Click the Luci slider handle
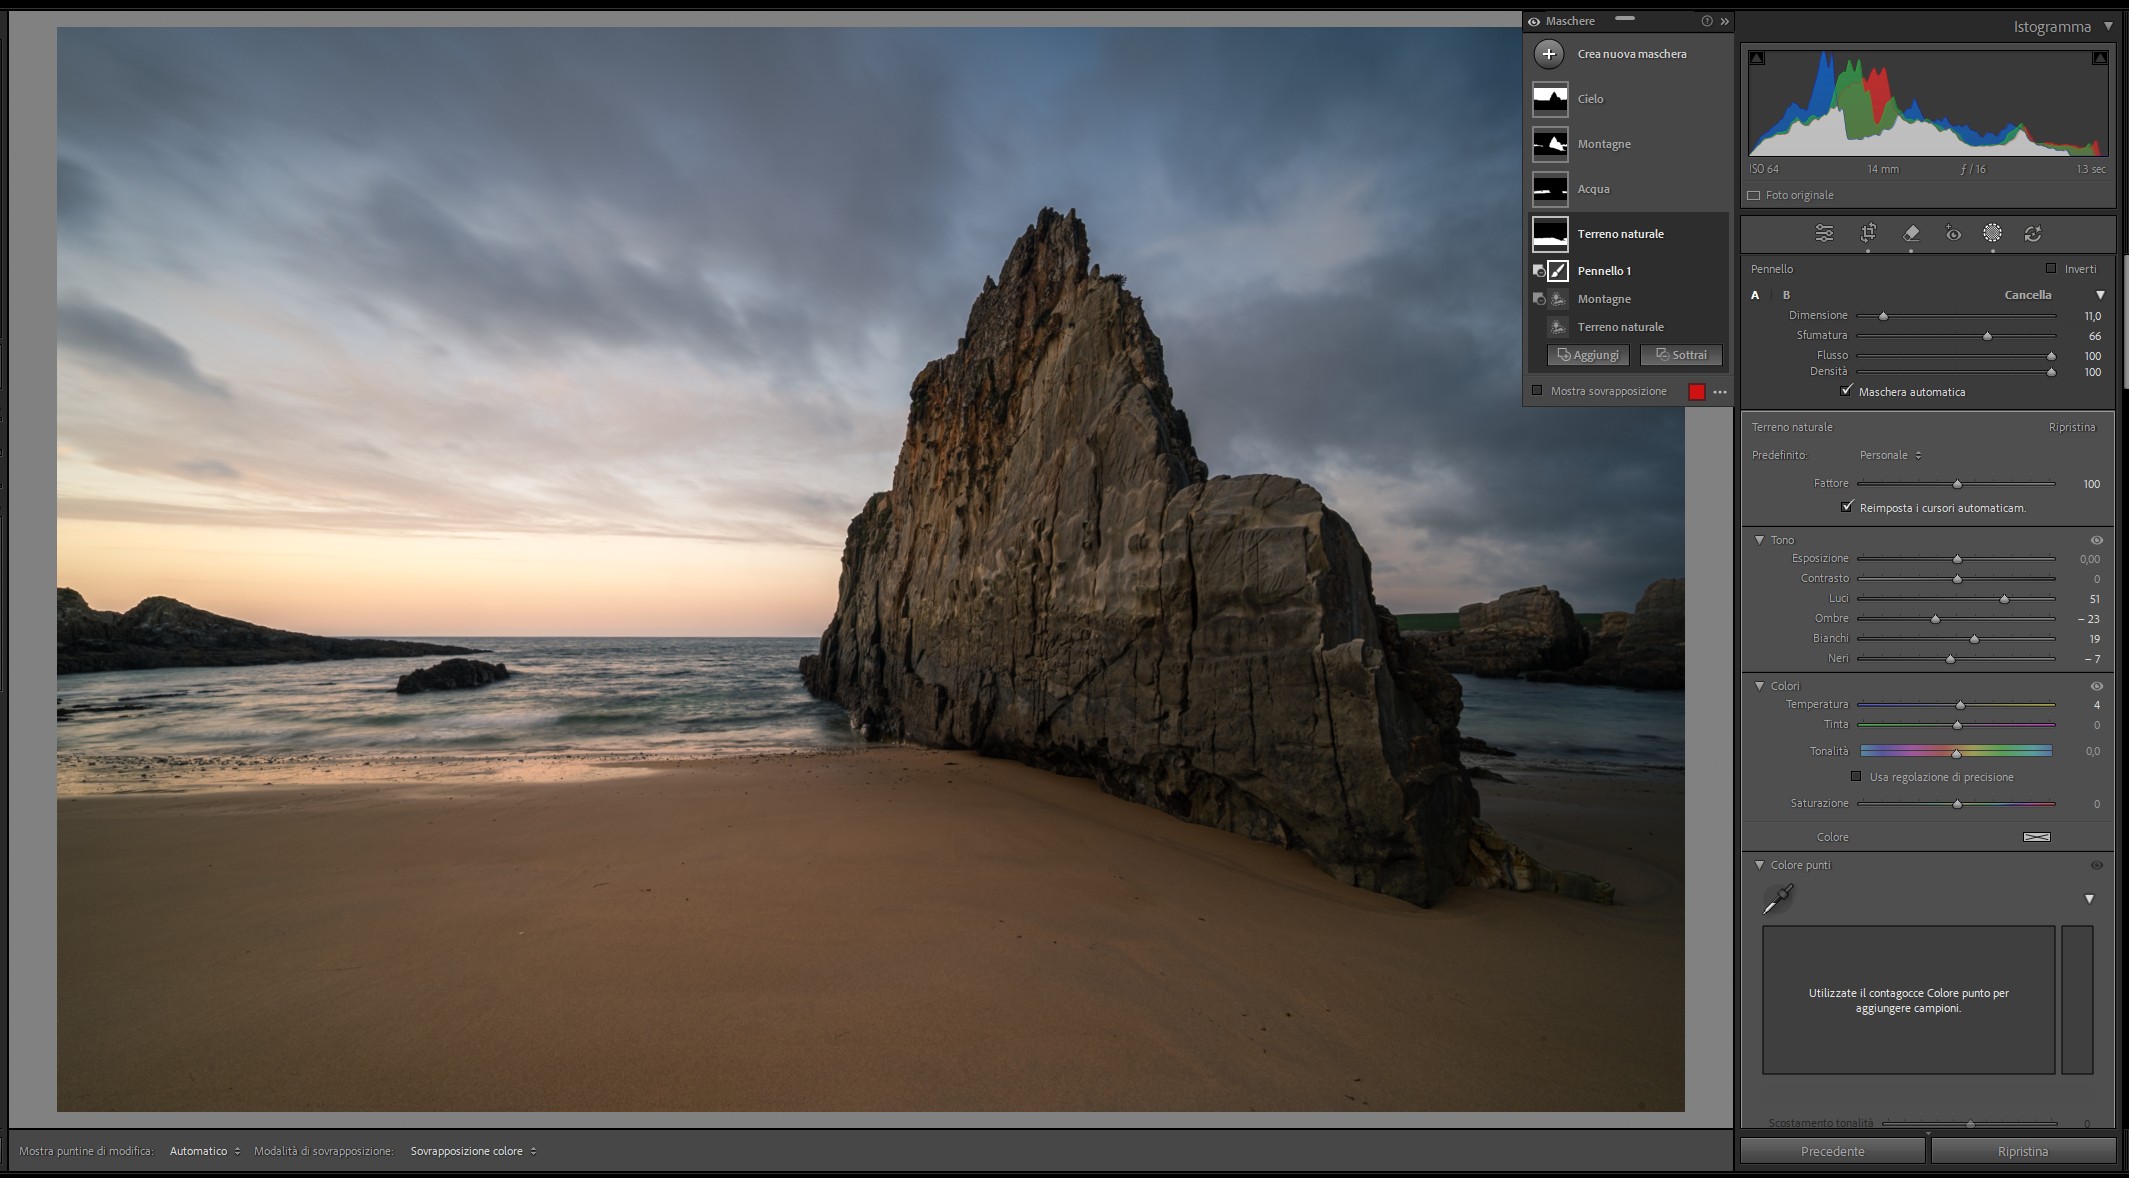The width and height of the screenshot is (2129, 1178). 2004,599
